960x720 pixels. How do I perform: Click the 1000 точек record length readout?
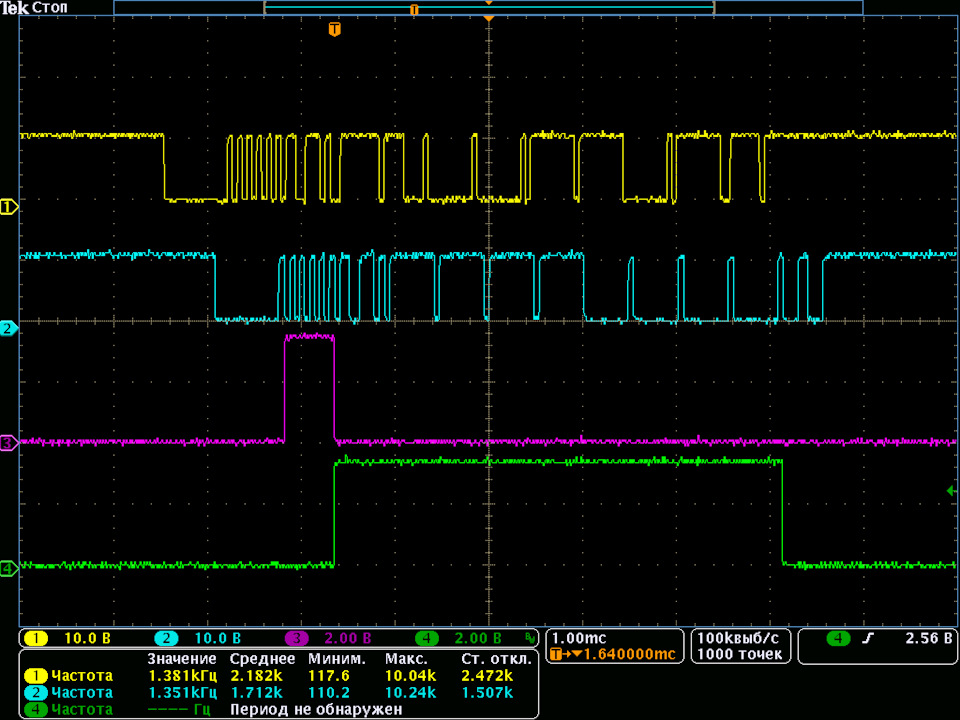pos(739,654)
